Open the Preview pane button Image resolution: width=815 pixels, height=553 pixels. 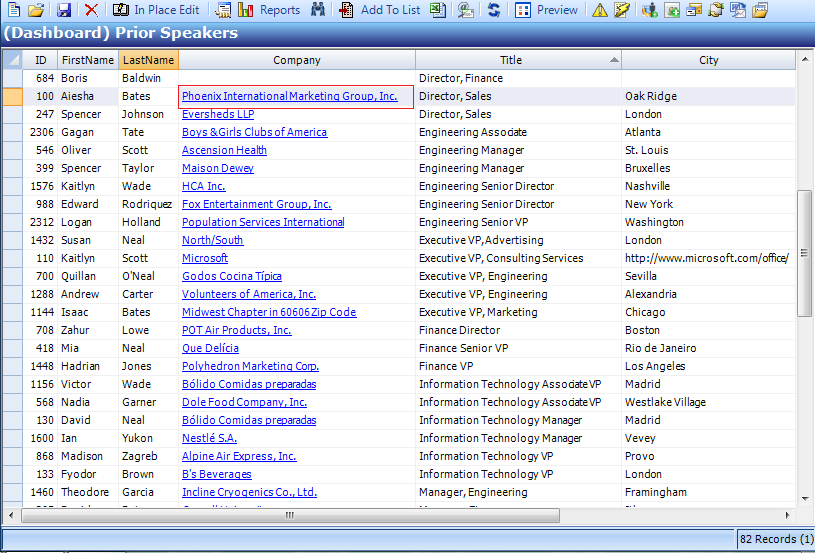(546, 9)
